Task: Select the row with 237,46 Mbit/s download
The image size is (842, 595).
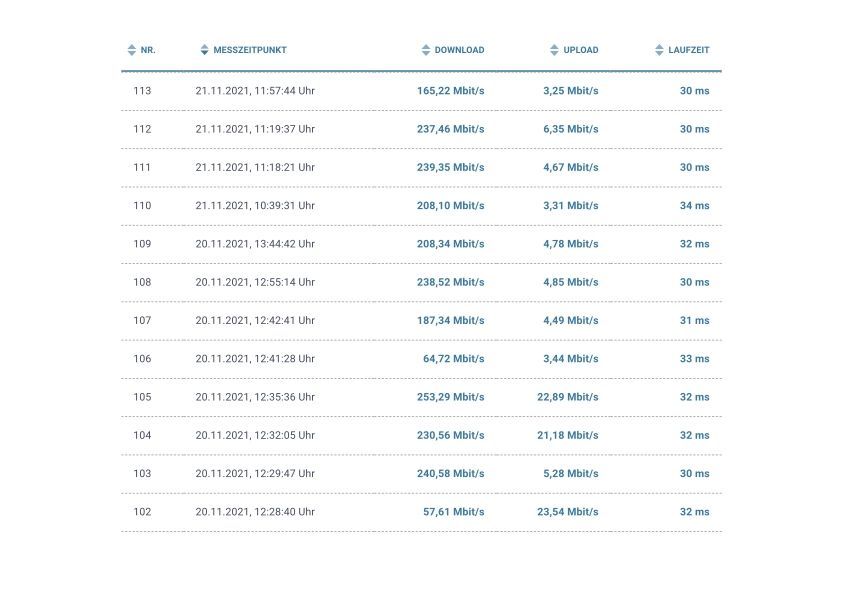Action: pyautogui.click(x=450, y=129)
